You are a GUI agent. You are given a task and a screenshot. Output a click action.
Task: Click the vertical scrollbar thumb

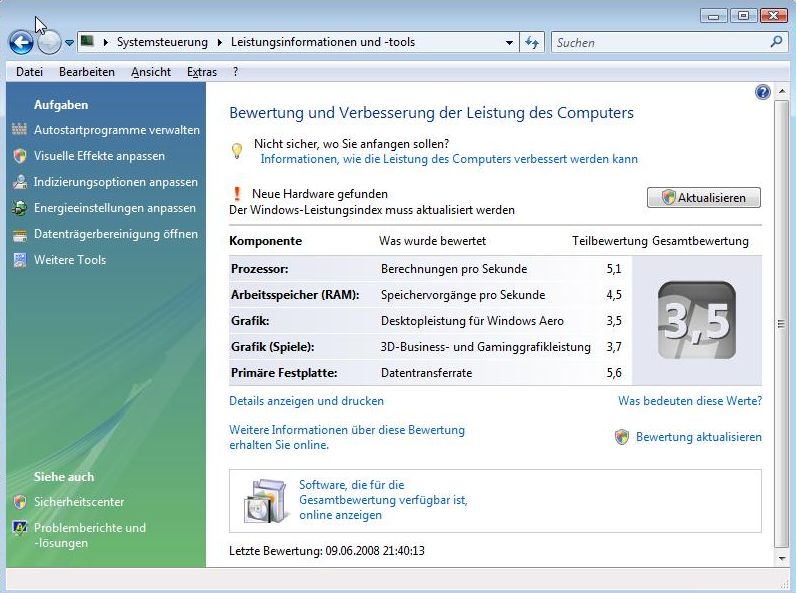pos(782,324)
